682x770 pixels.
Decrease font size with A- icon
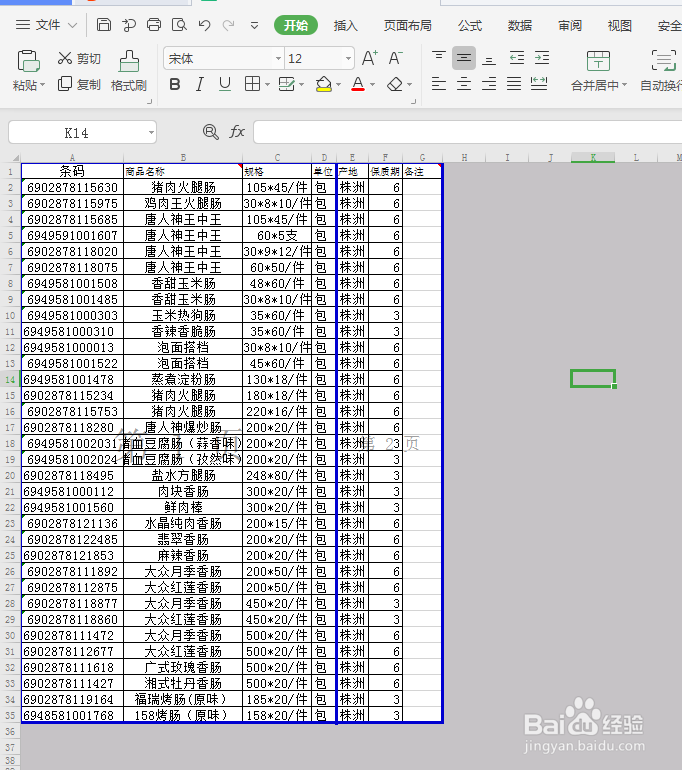pos(395,58)
